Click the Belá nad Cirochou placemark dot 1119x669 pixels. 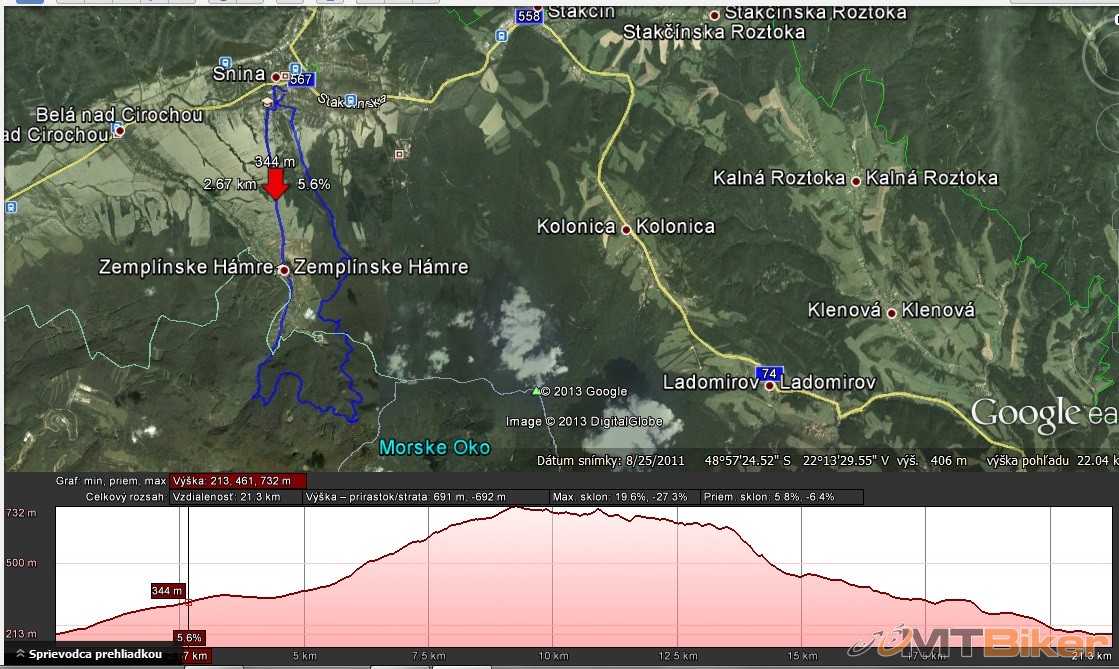(x=119, y=131)
